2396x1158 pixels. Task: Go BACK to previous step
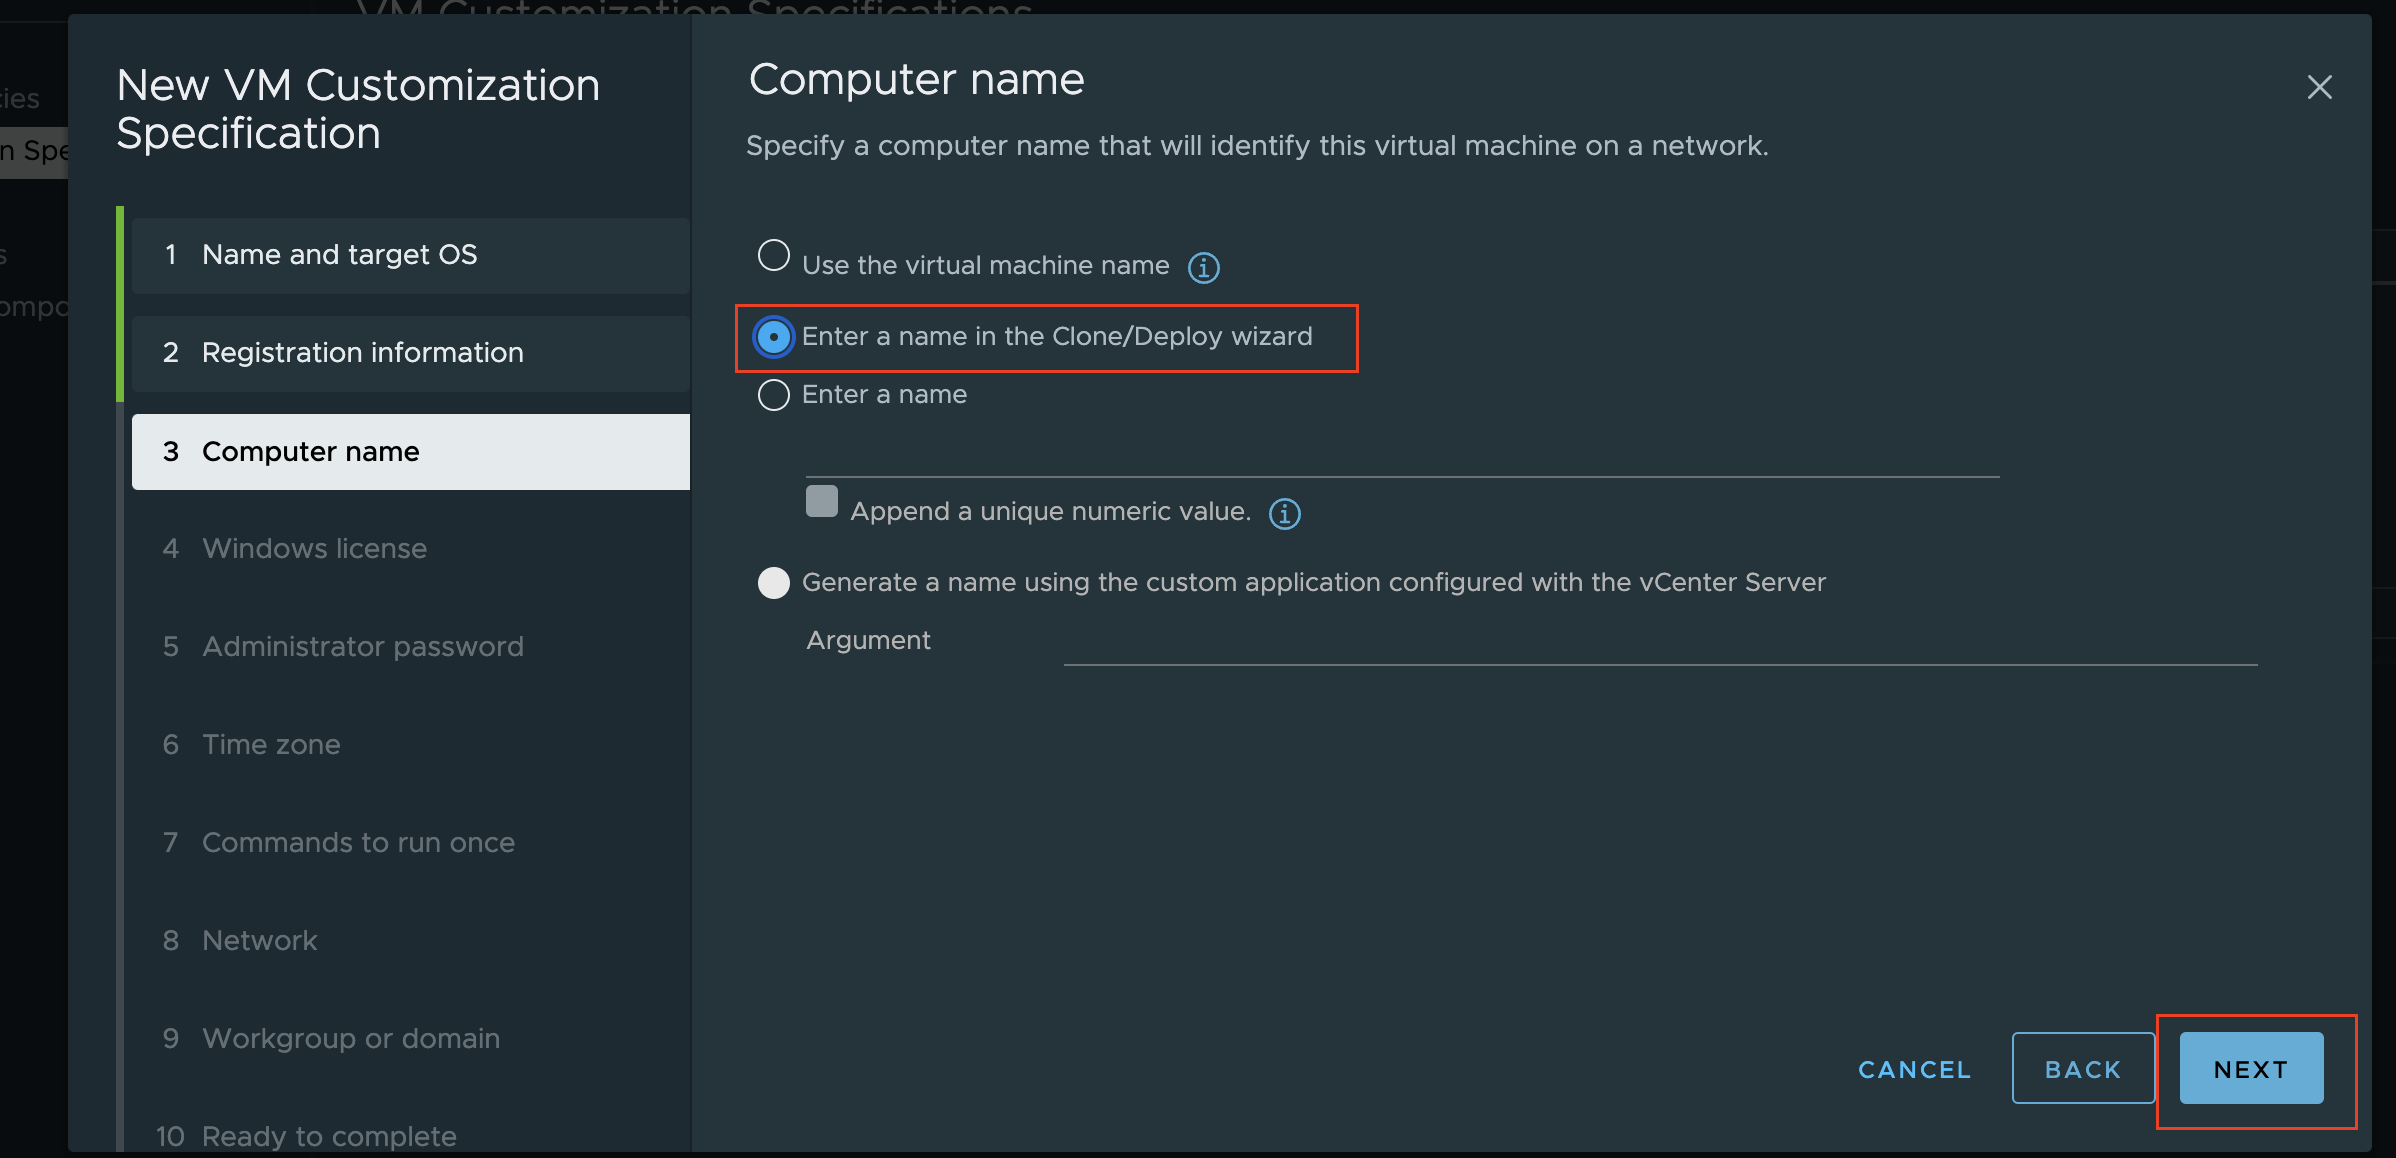2083,1069
